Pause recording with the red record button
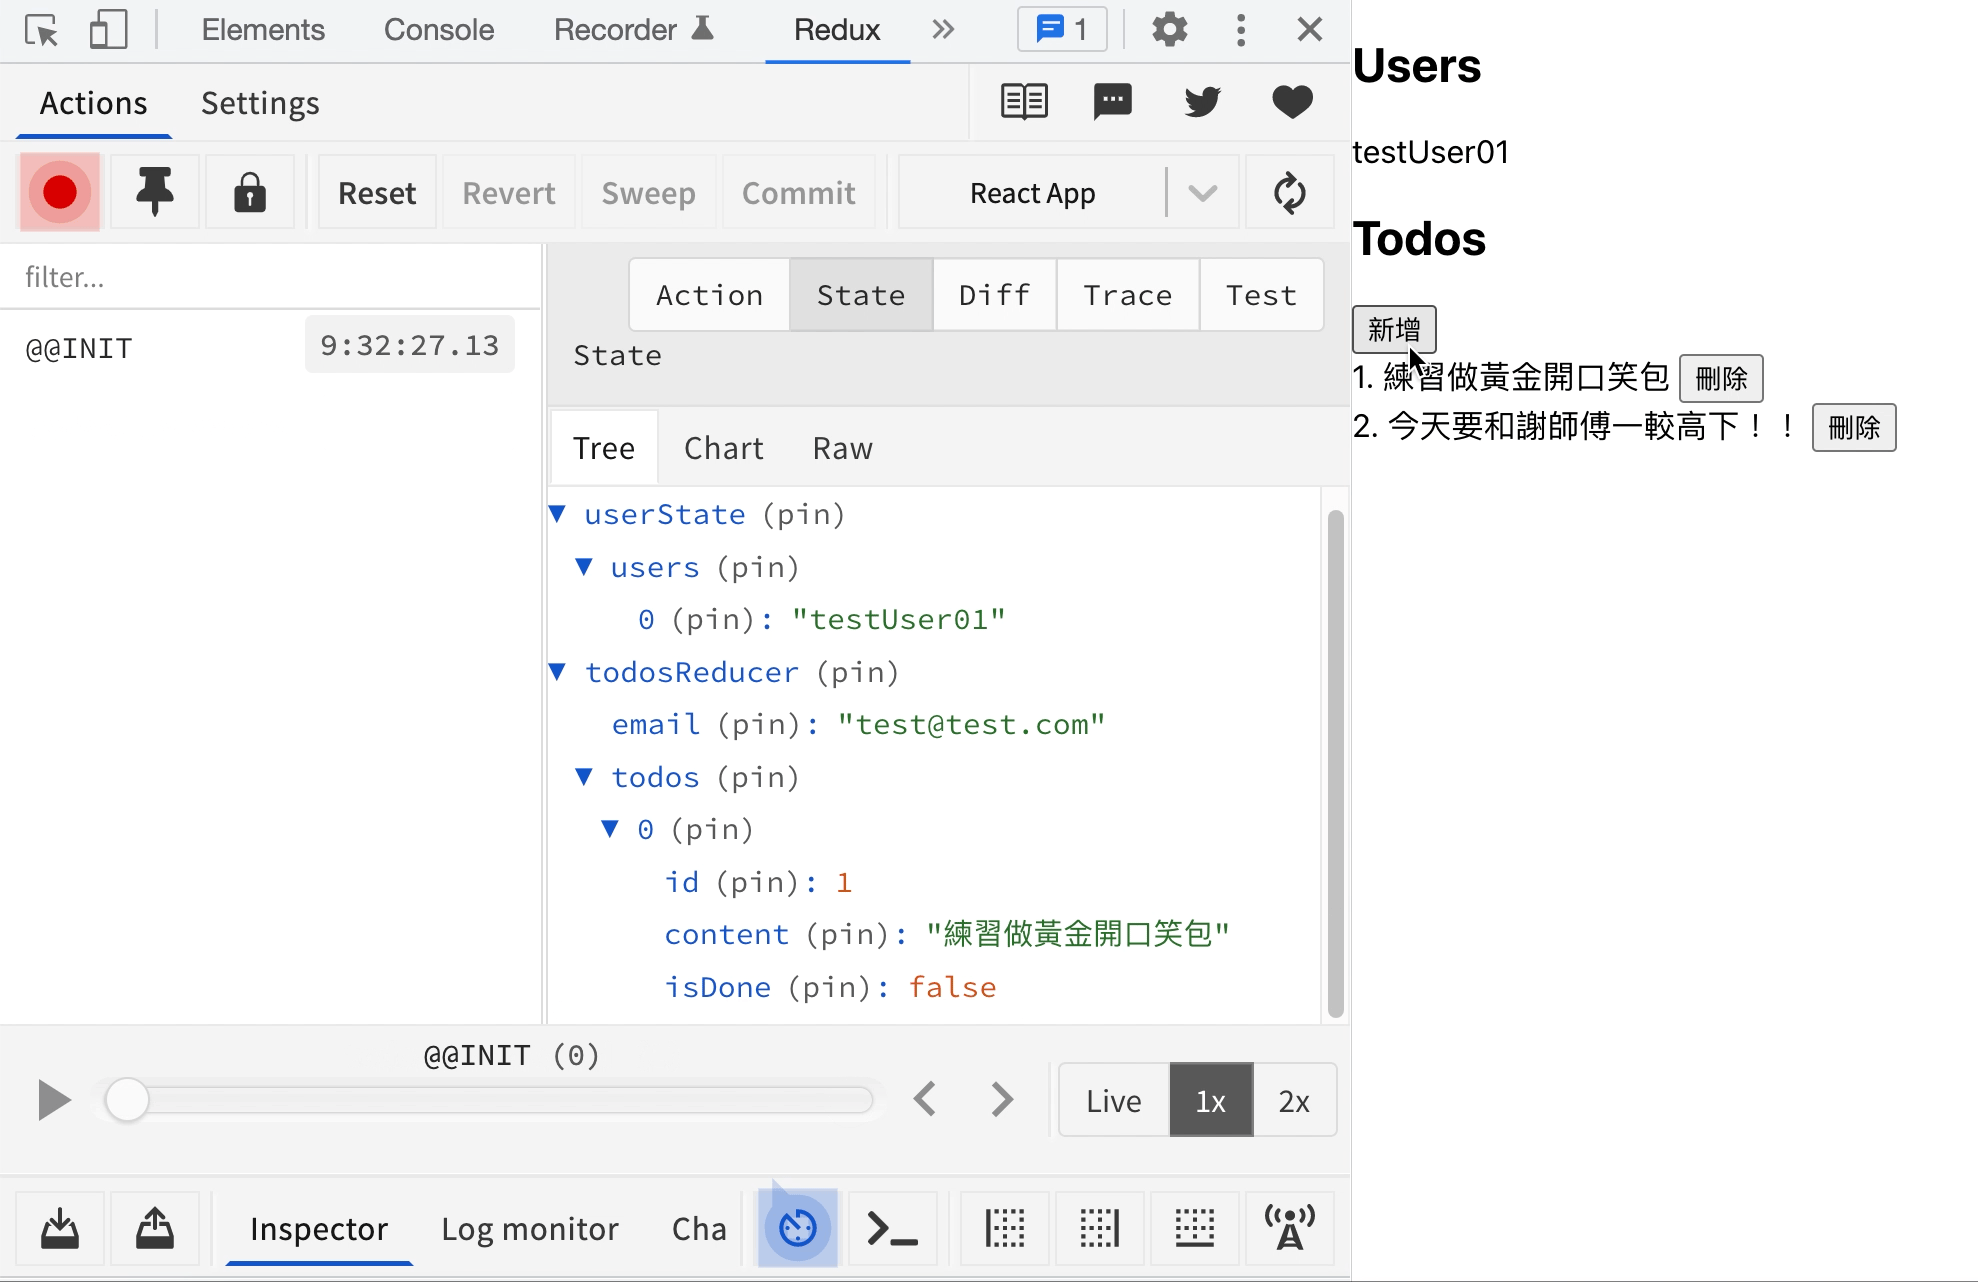 60,192
